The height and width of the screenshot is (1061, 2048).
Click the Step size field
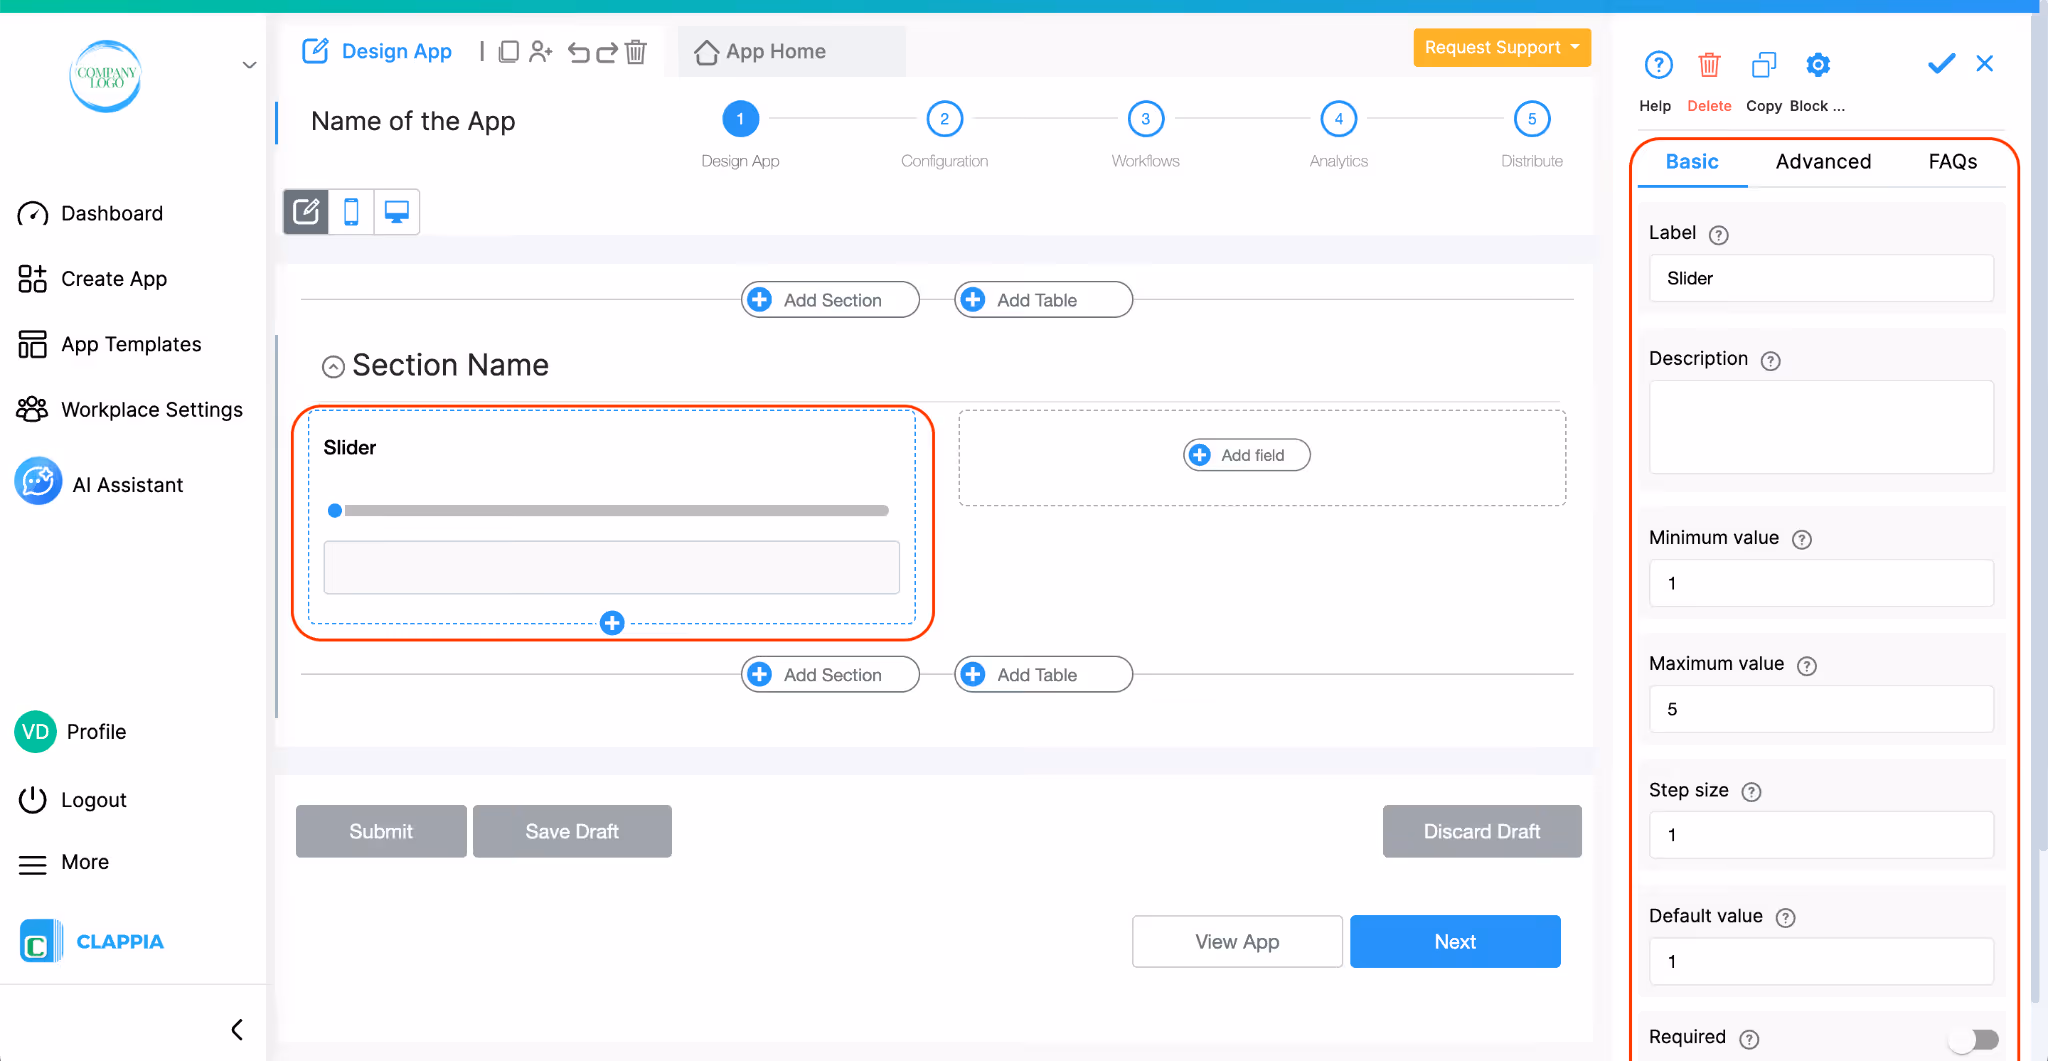[1821, 835]
